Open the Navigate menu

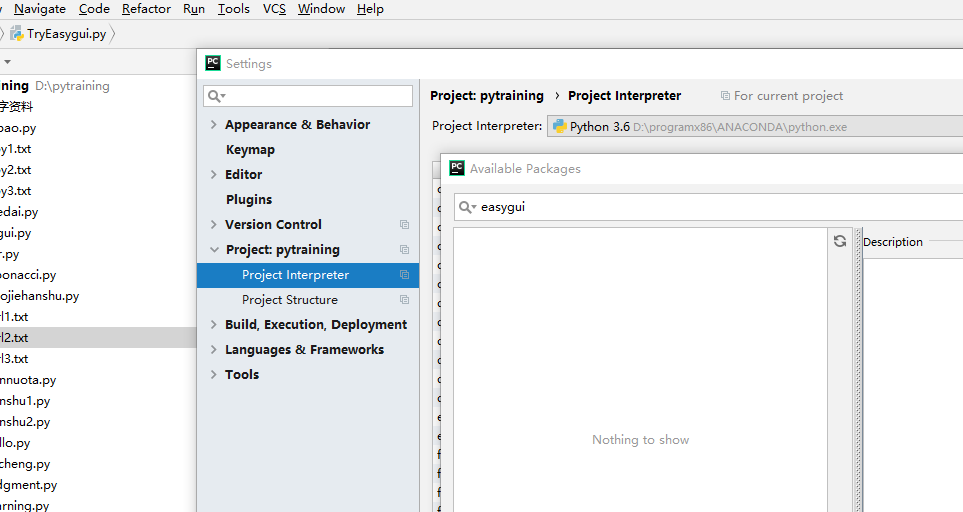(x=39, y=9)
